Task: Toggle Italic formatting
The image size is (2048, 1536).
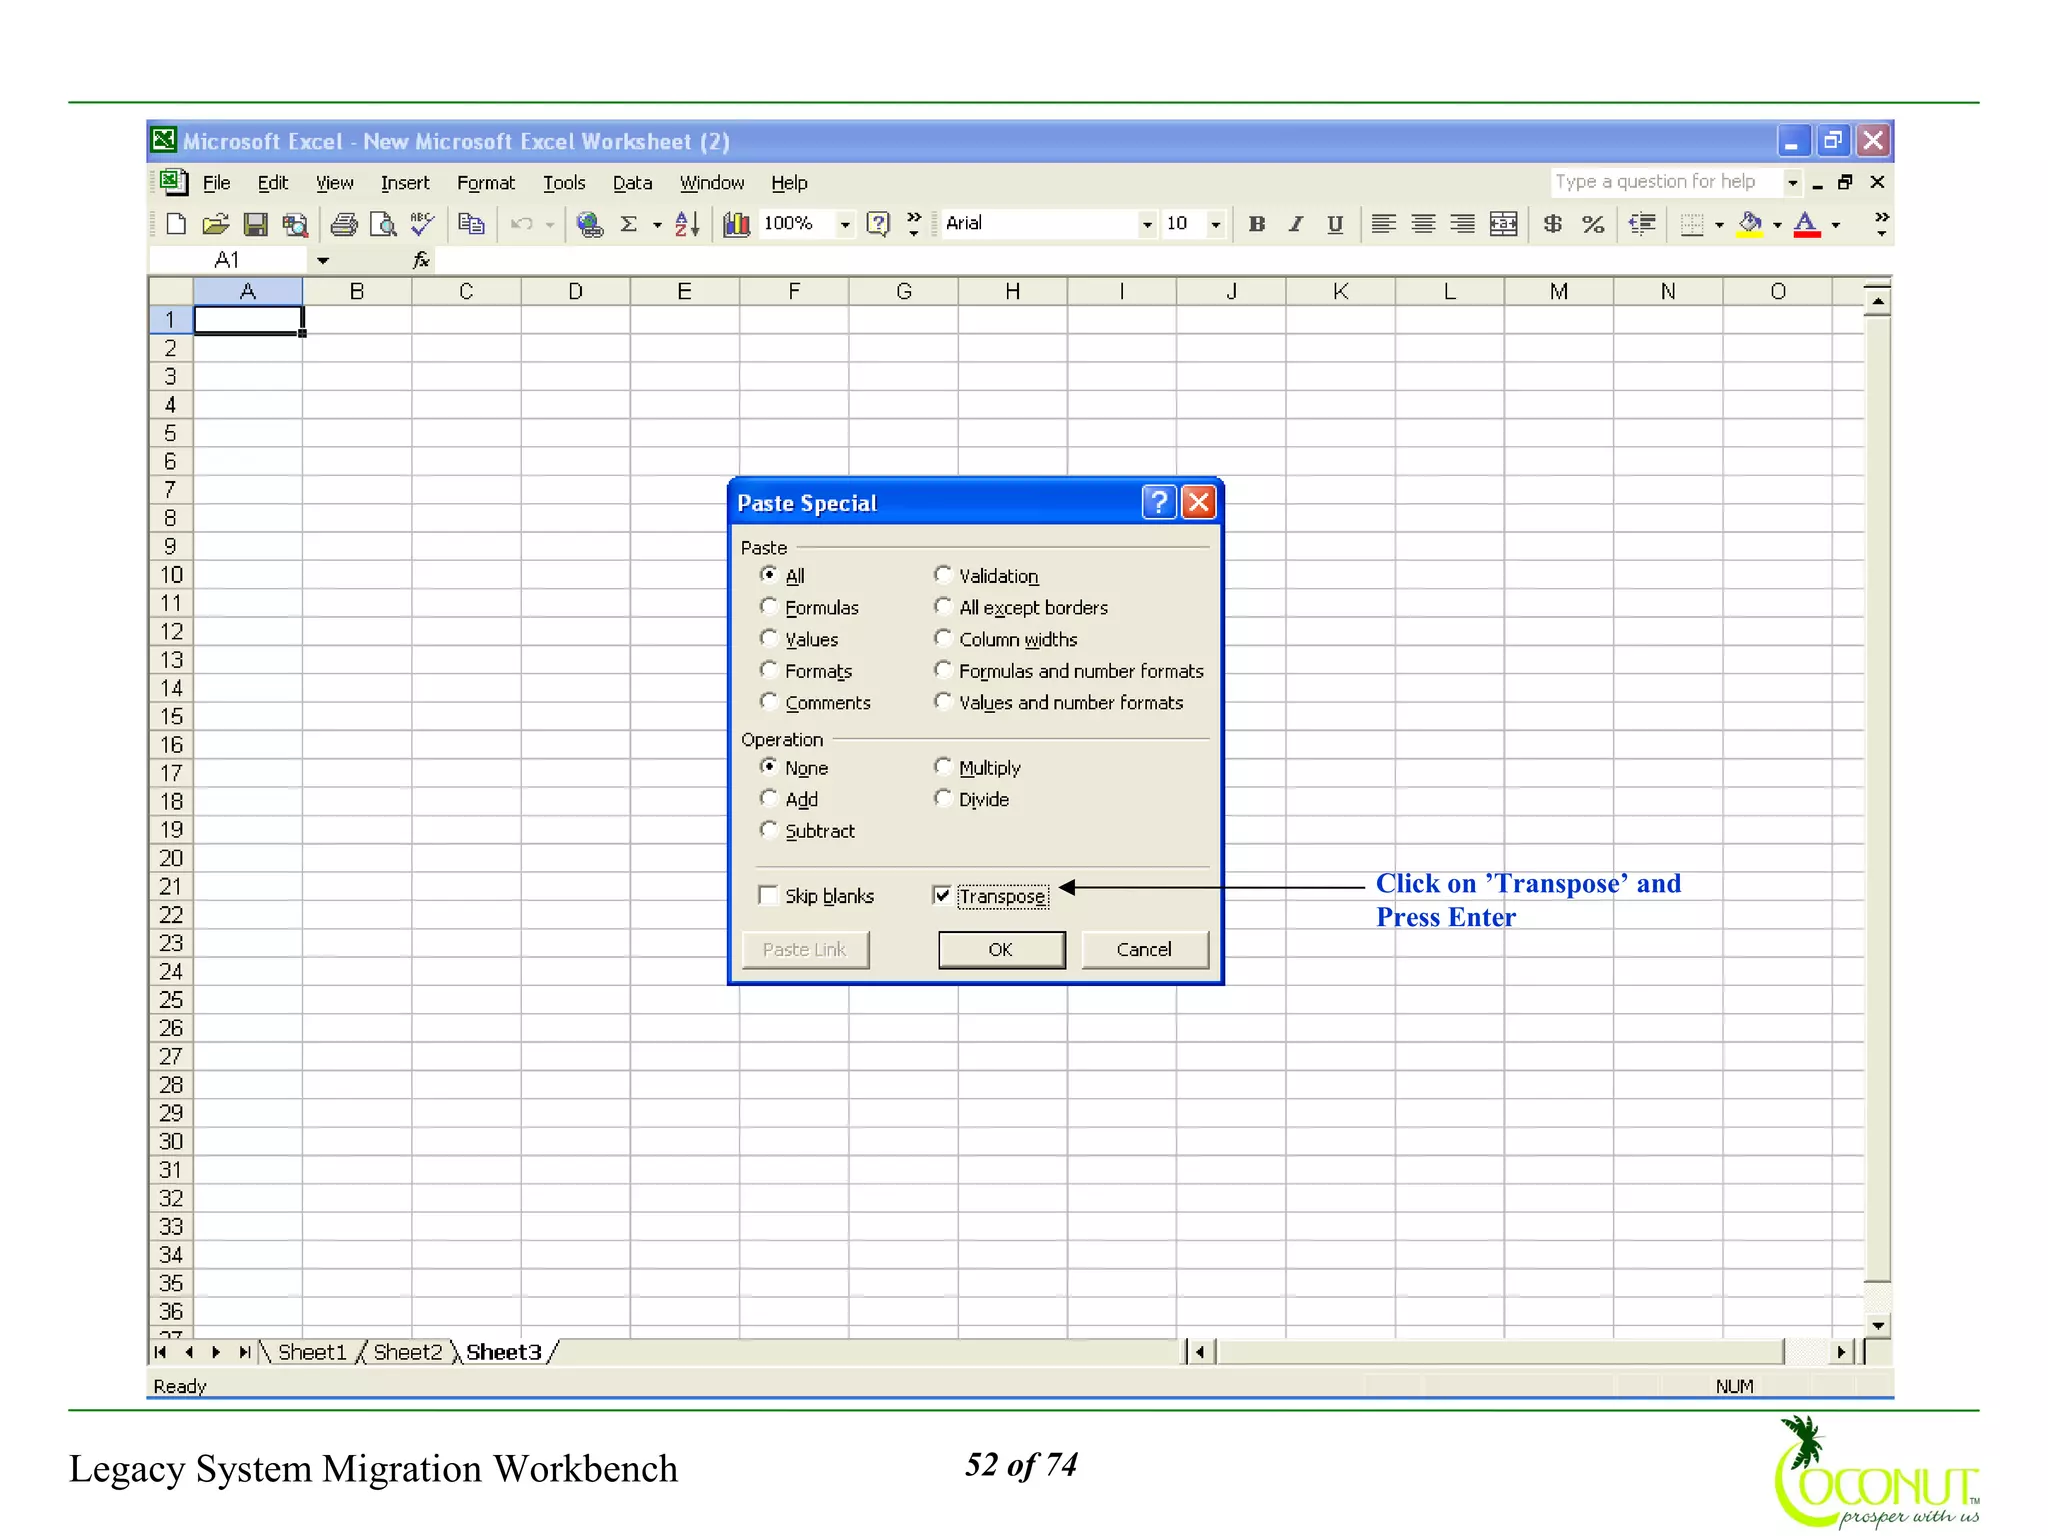Action: pos(1296,224)
